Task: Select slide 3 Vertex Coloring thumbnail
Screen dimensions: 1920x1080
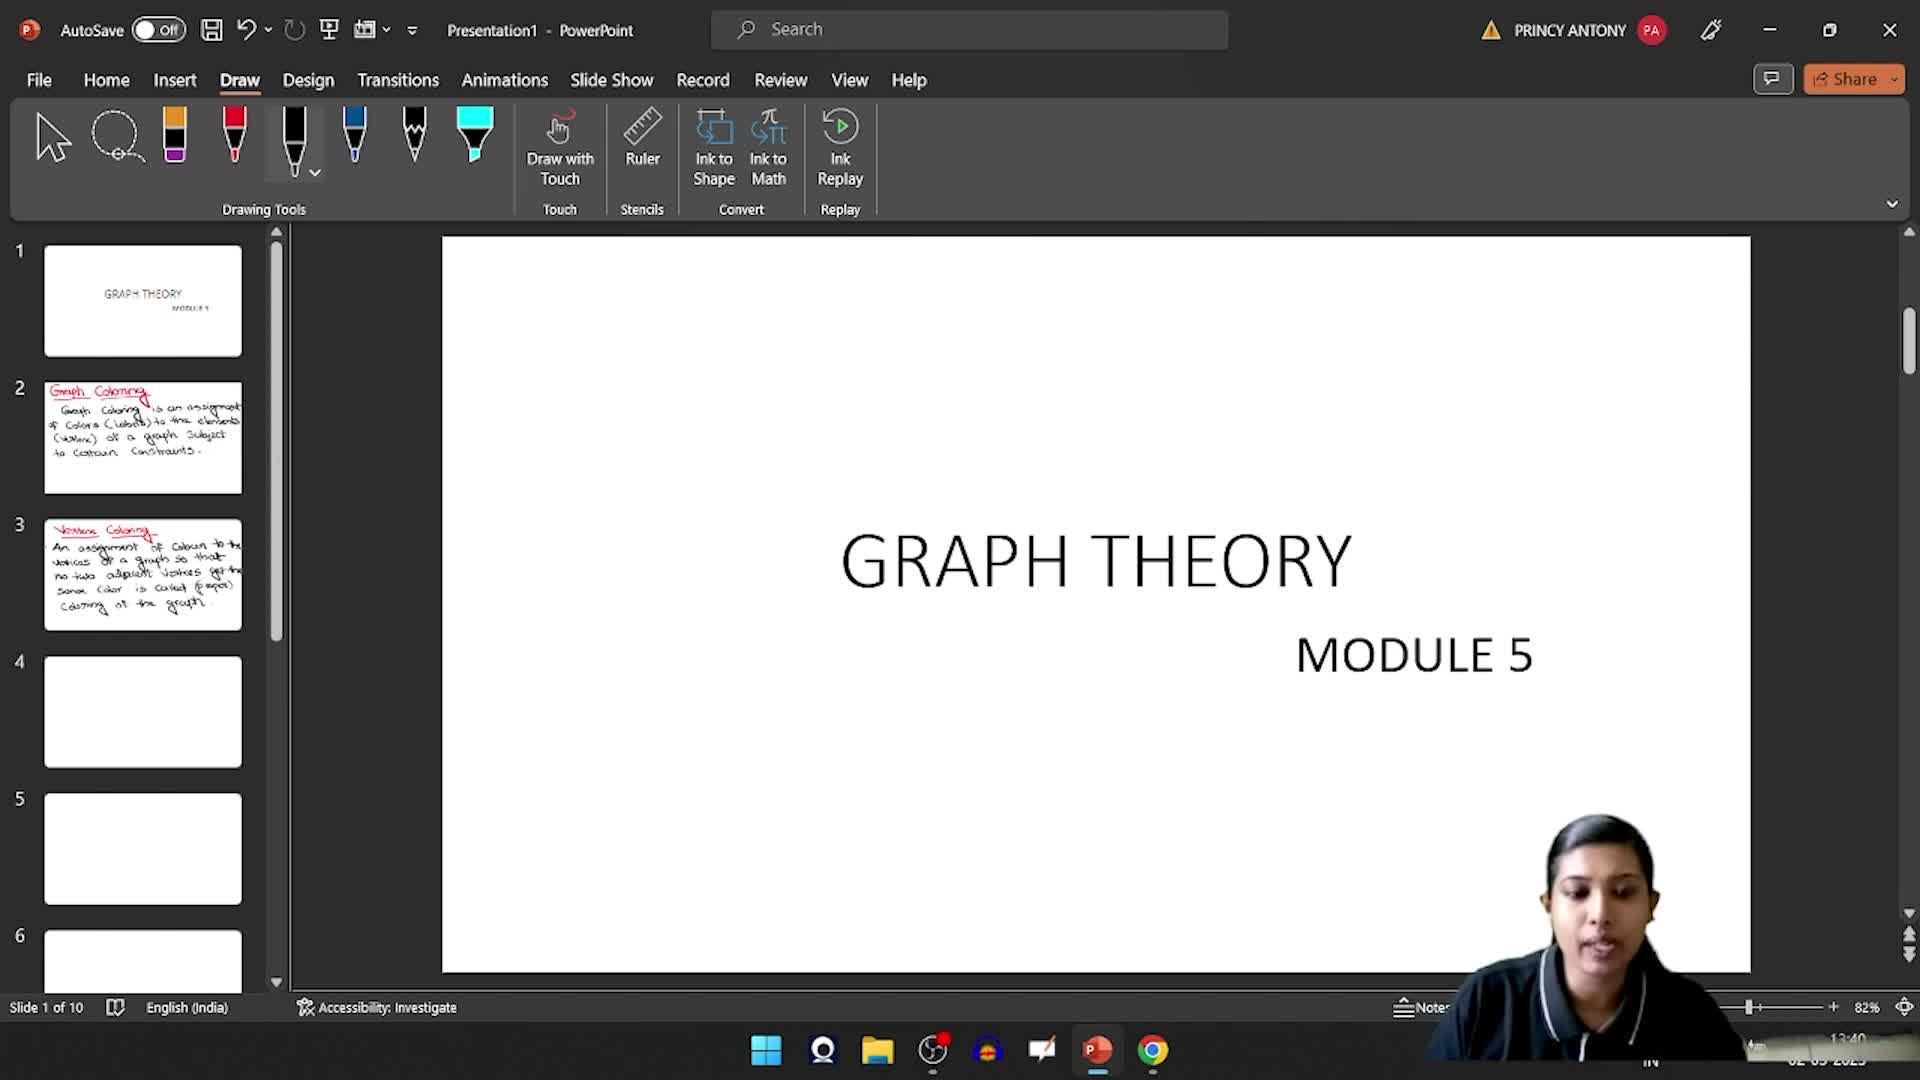Action: 143,574
